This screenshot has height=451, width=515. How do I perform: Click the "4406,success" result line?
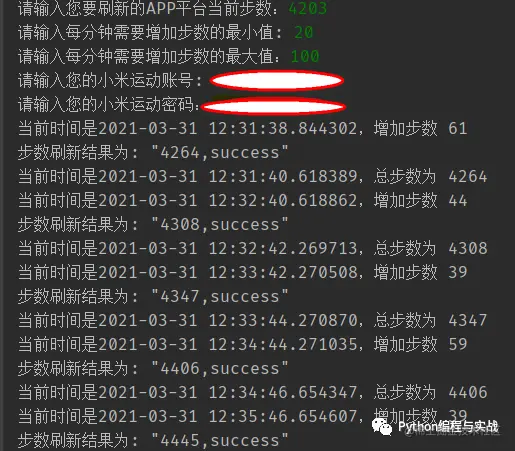pos(153,369)
